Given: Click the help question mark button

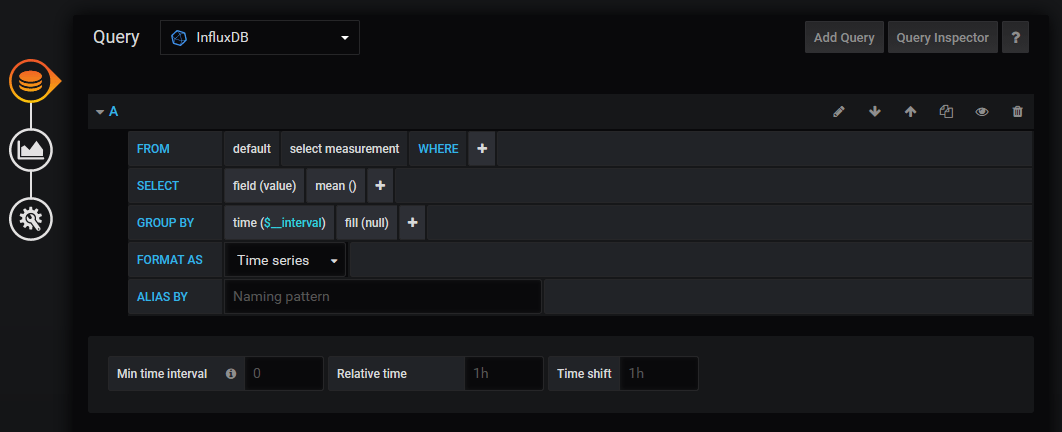Looking at the screenshot, I should tap(1016, 38).
